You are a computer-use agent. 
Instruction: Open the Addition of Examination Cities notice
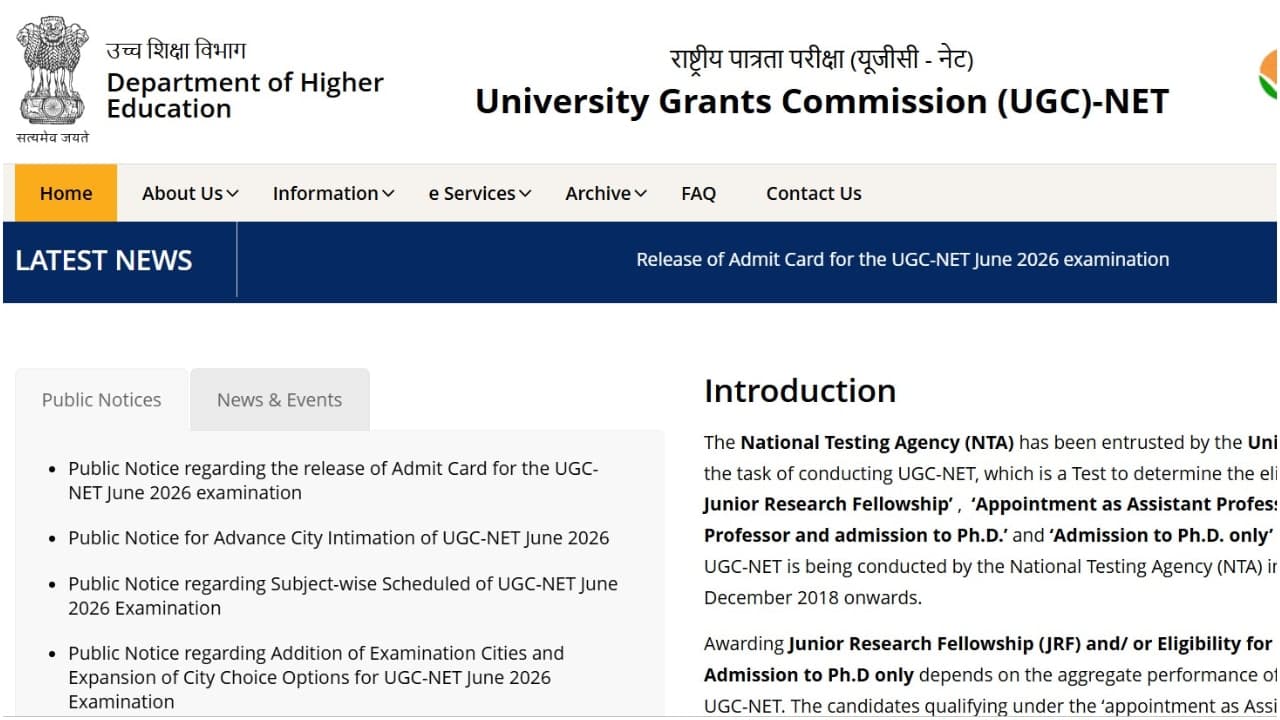pyautogui.click(x=316, y=677)
